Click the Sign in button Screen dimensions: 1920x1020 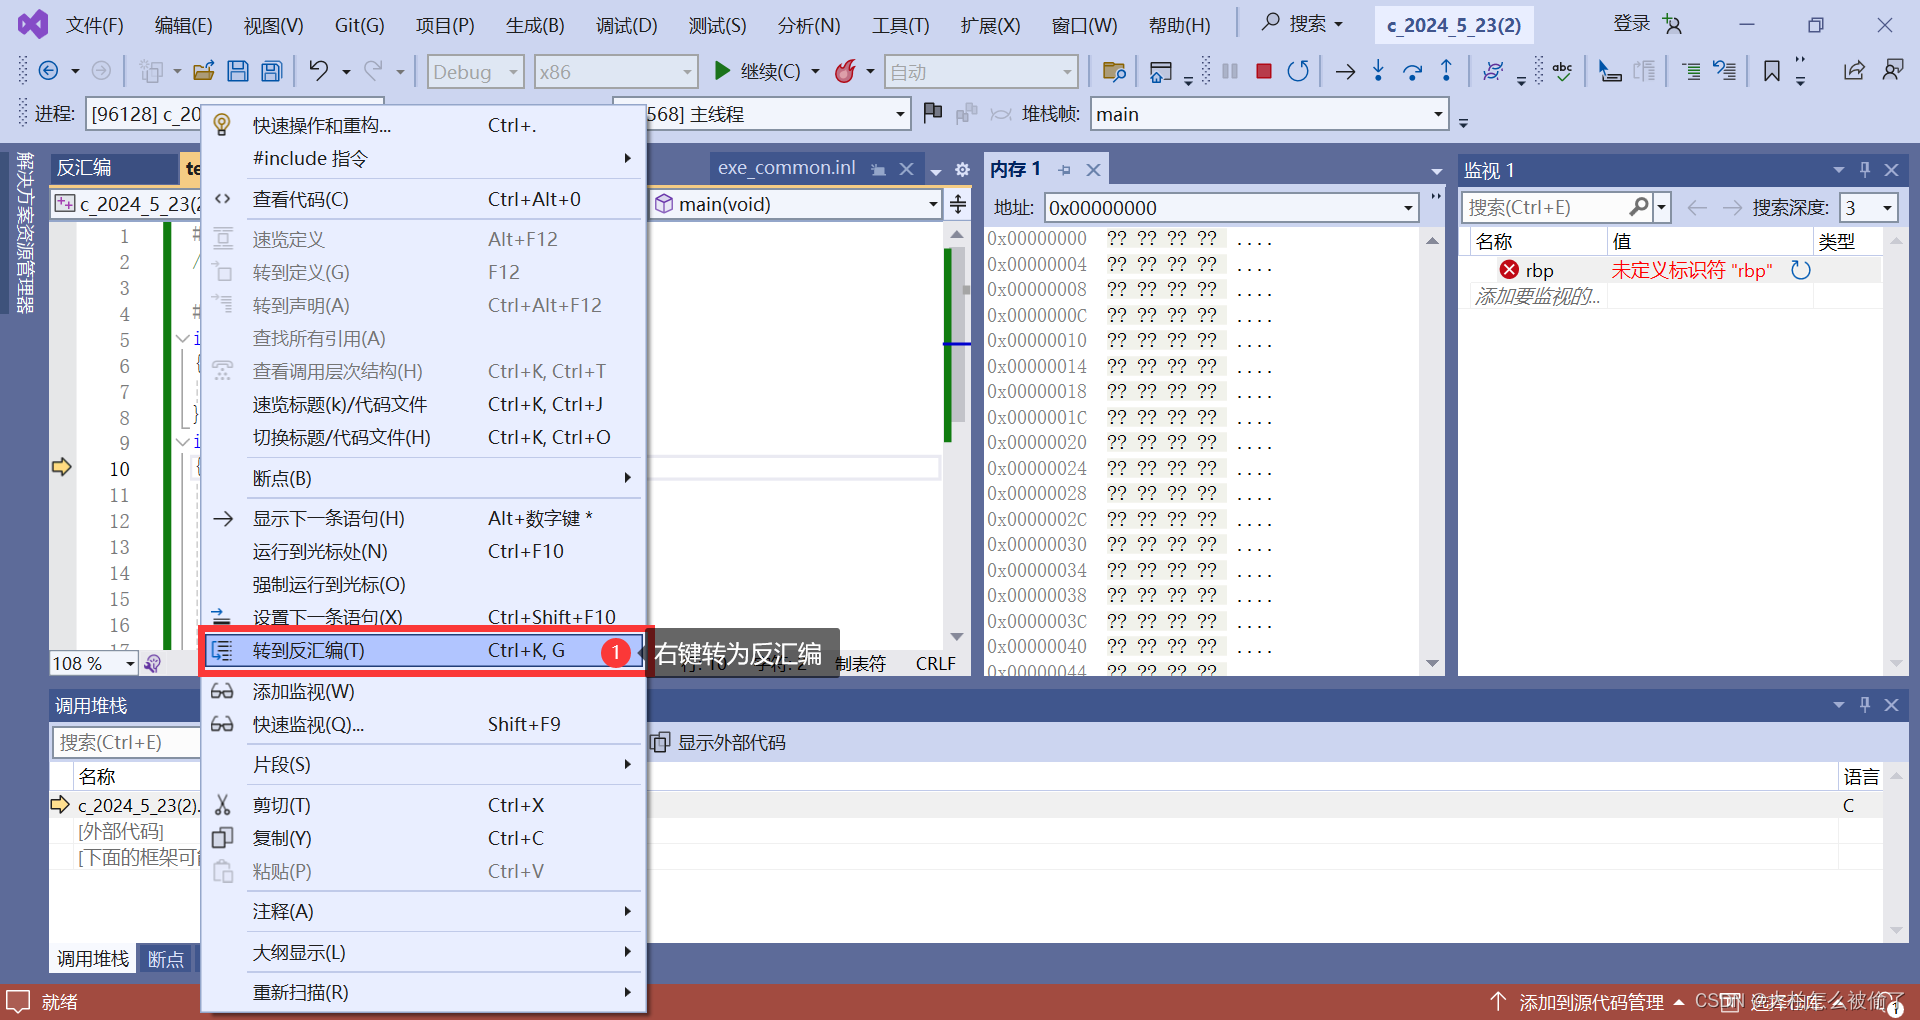pyautogui.click(x=1632, y=24)
